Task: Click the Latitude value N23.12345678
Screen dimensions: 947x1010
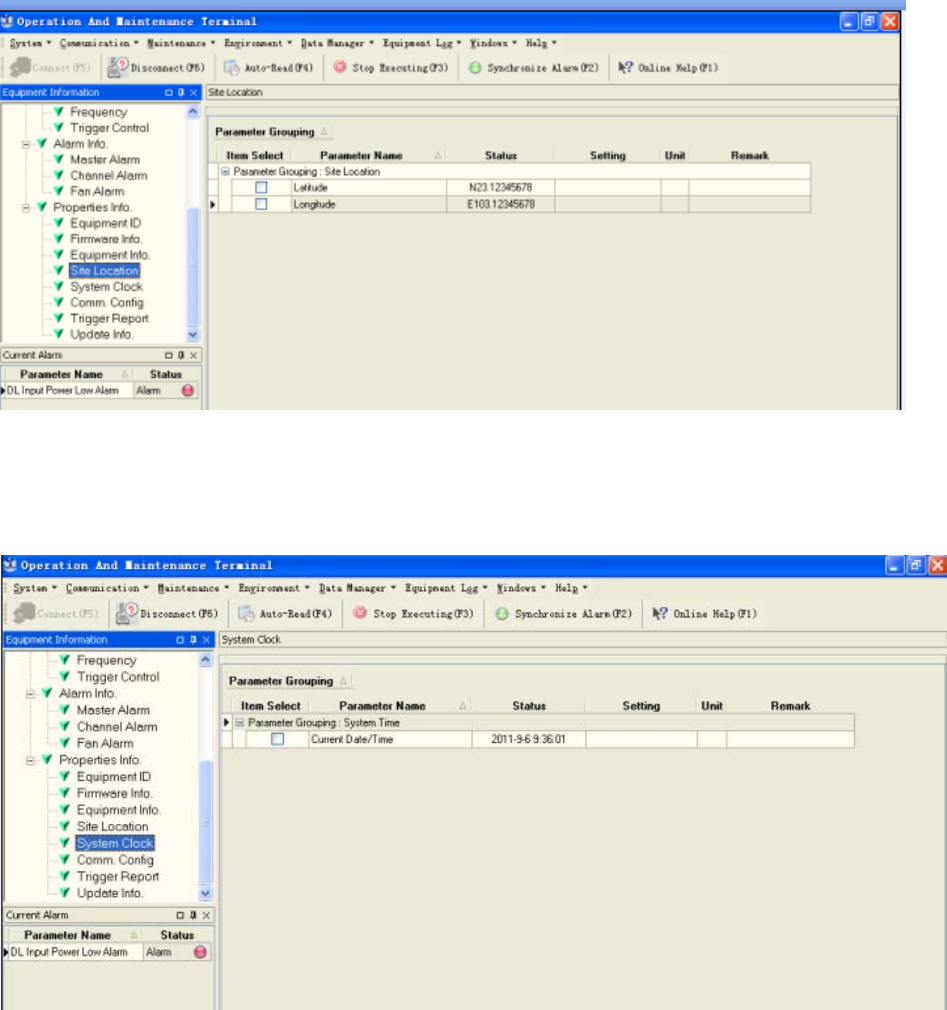Action: click(500, 187)
